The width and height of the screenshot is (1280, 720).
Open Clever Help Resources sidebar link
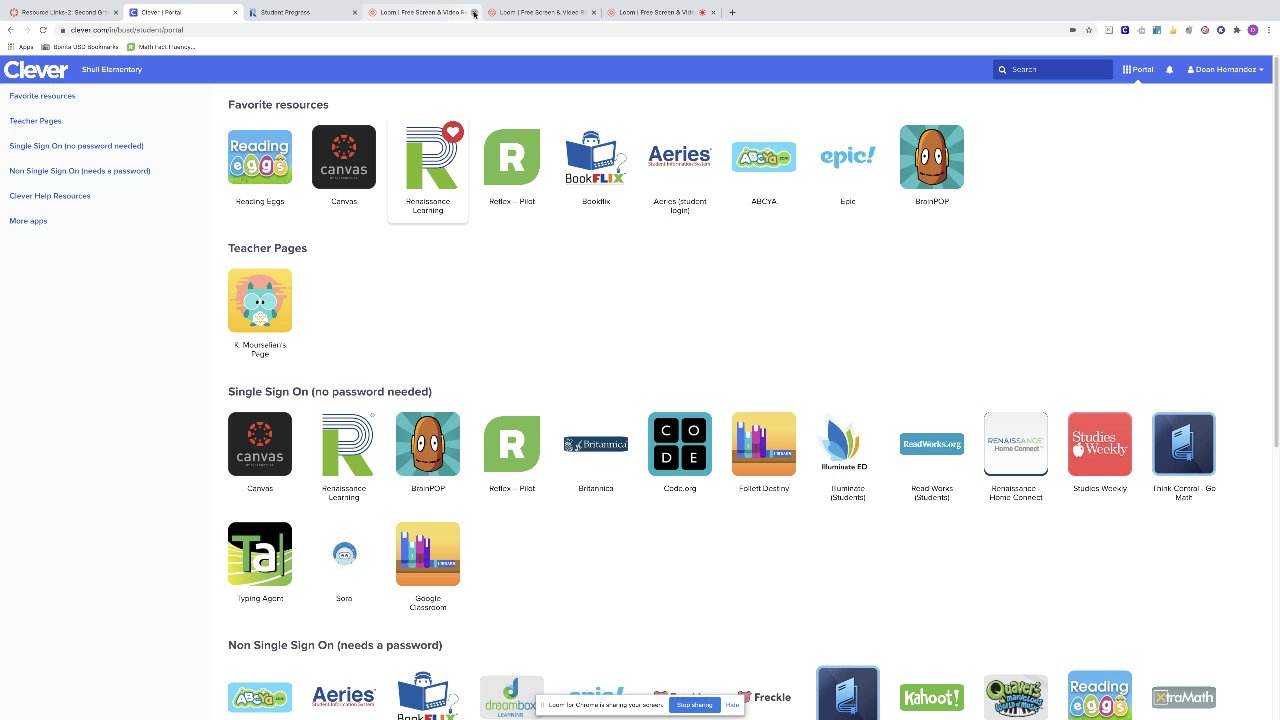(x=50, y=196)
